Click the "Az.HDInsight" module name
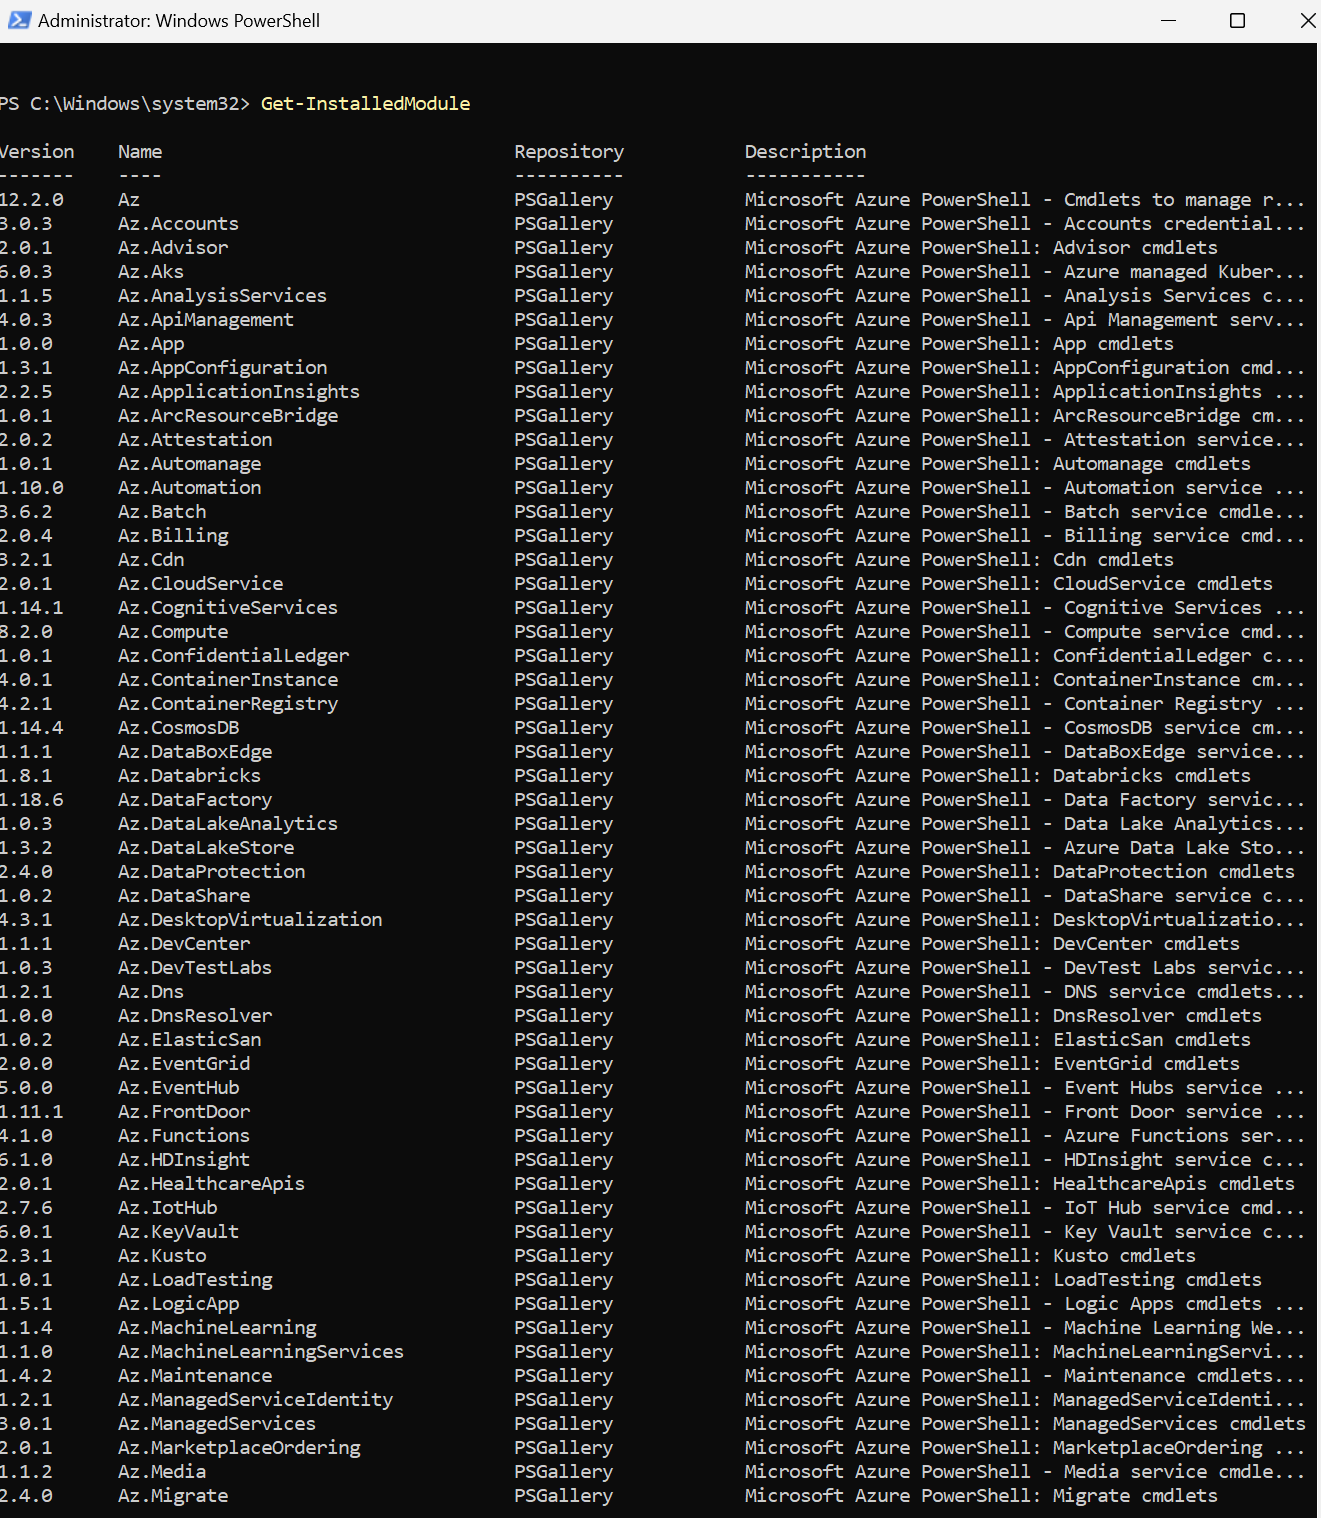The height and width of the screenshot is (1518, 1321). (x=184, y=1160)
